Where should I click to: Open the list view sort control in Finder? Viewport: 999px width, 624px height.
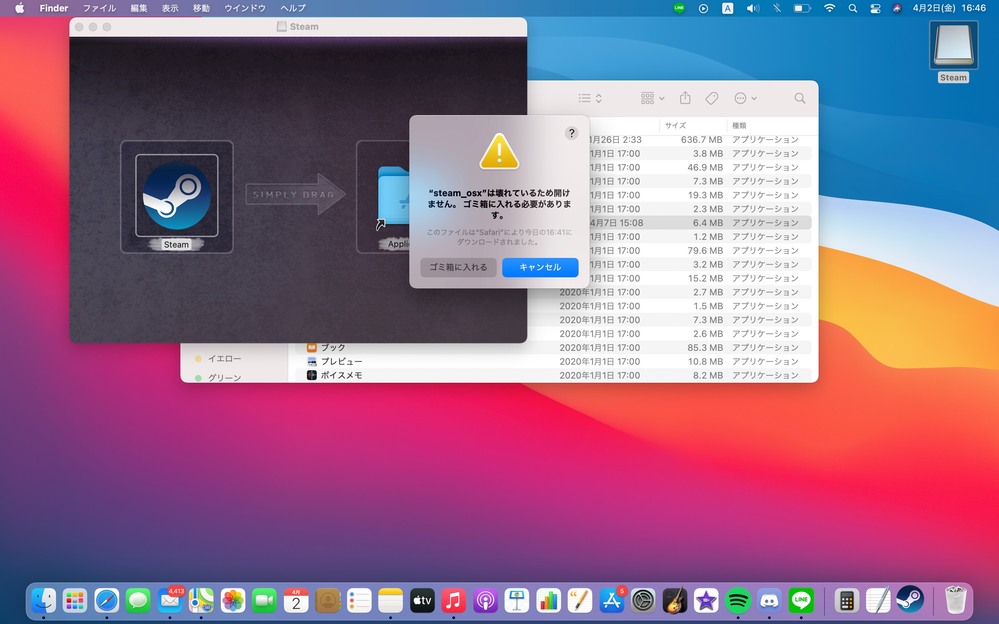click(x=590, y=98)
